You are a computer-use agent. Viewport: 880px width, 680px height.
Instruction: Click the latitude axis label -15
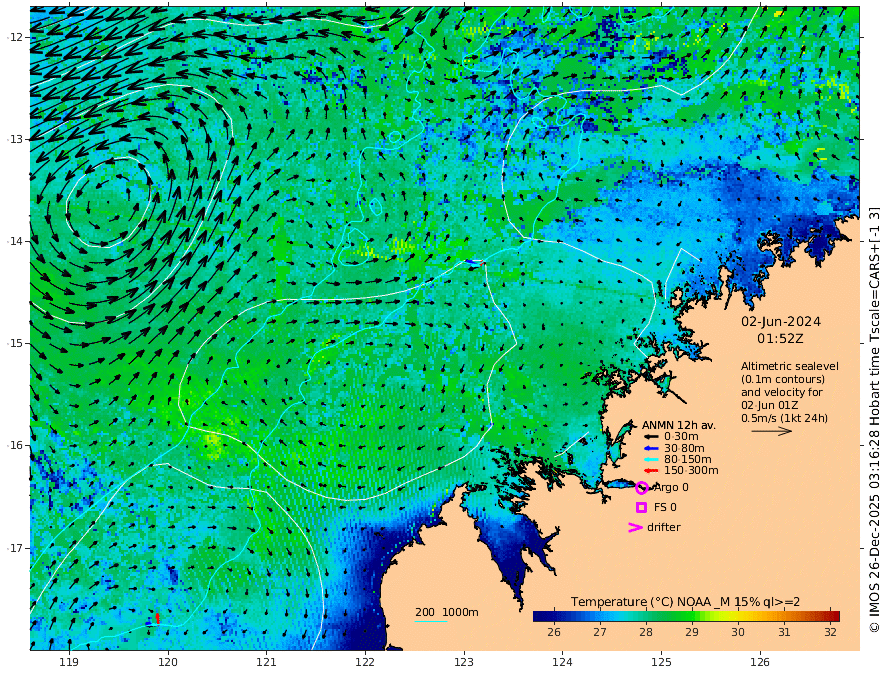coord(15,343)
